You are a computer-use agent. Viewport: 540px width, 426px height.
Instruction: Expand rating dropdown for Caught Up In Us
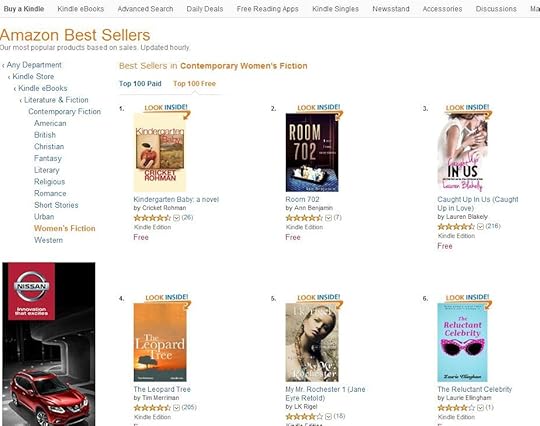480,227
